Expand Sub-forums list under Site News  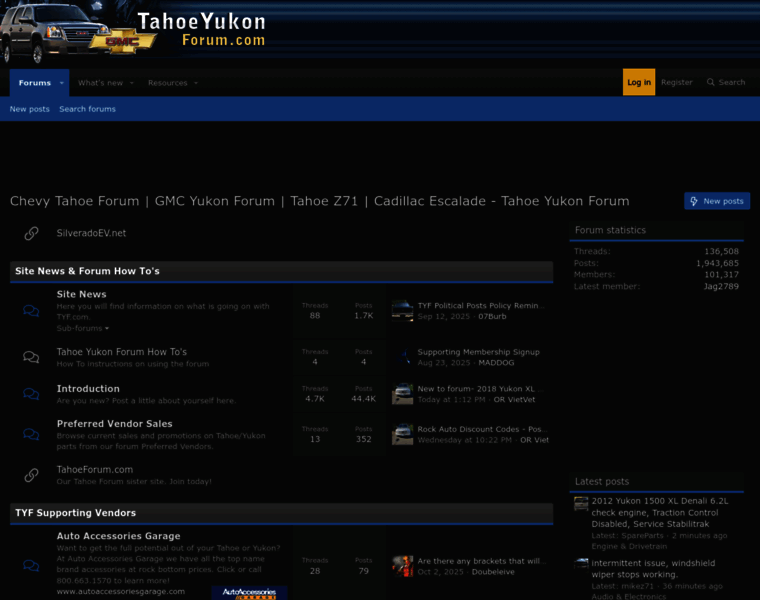83,328
